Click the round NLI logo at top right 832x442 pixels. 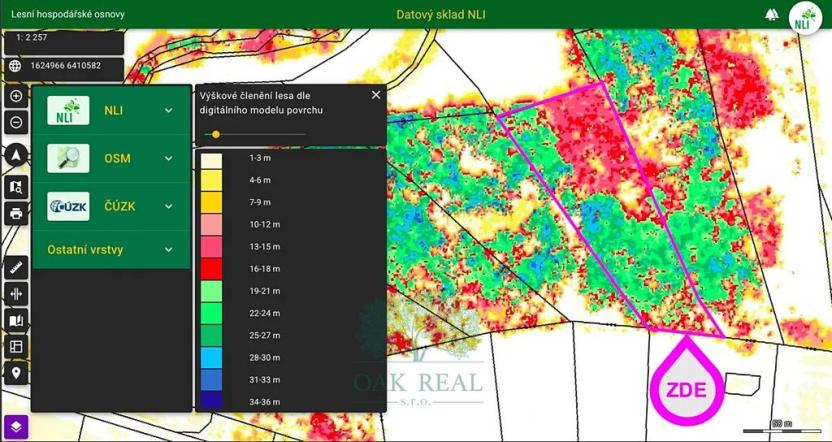[x=805, y=17]
